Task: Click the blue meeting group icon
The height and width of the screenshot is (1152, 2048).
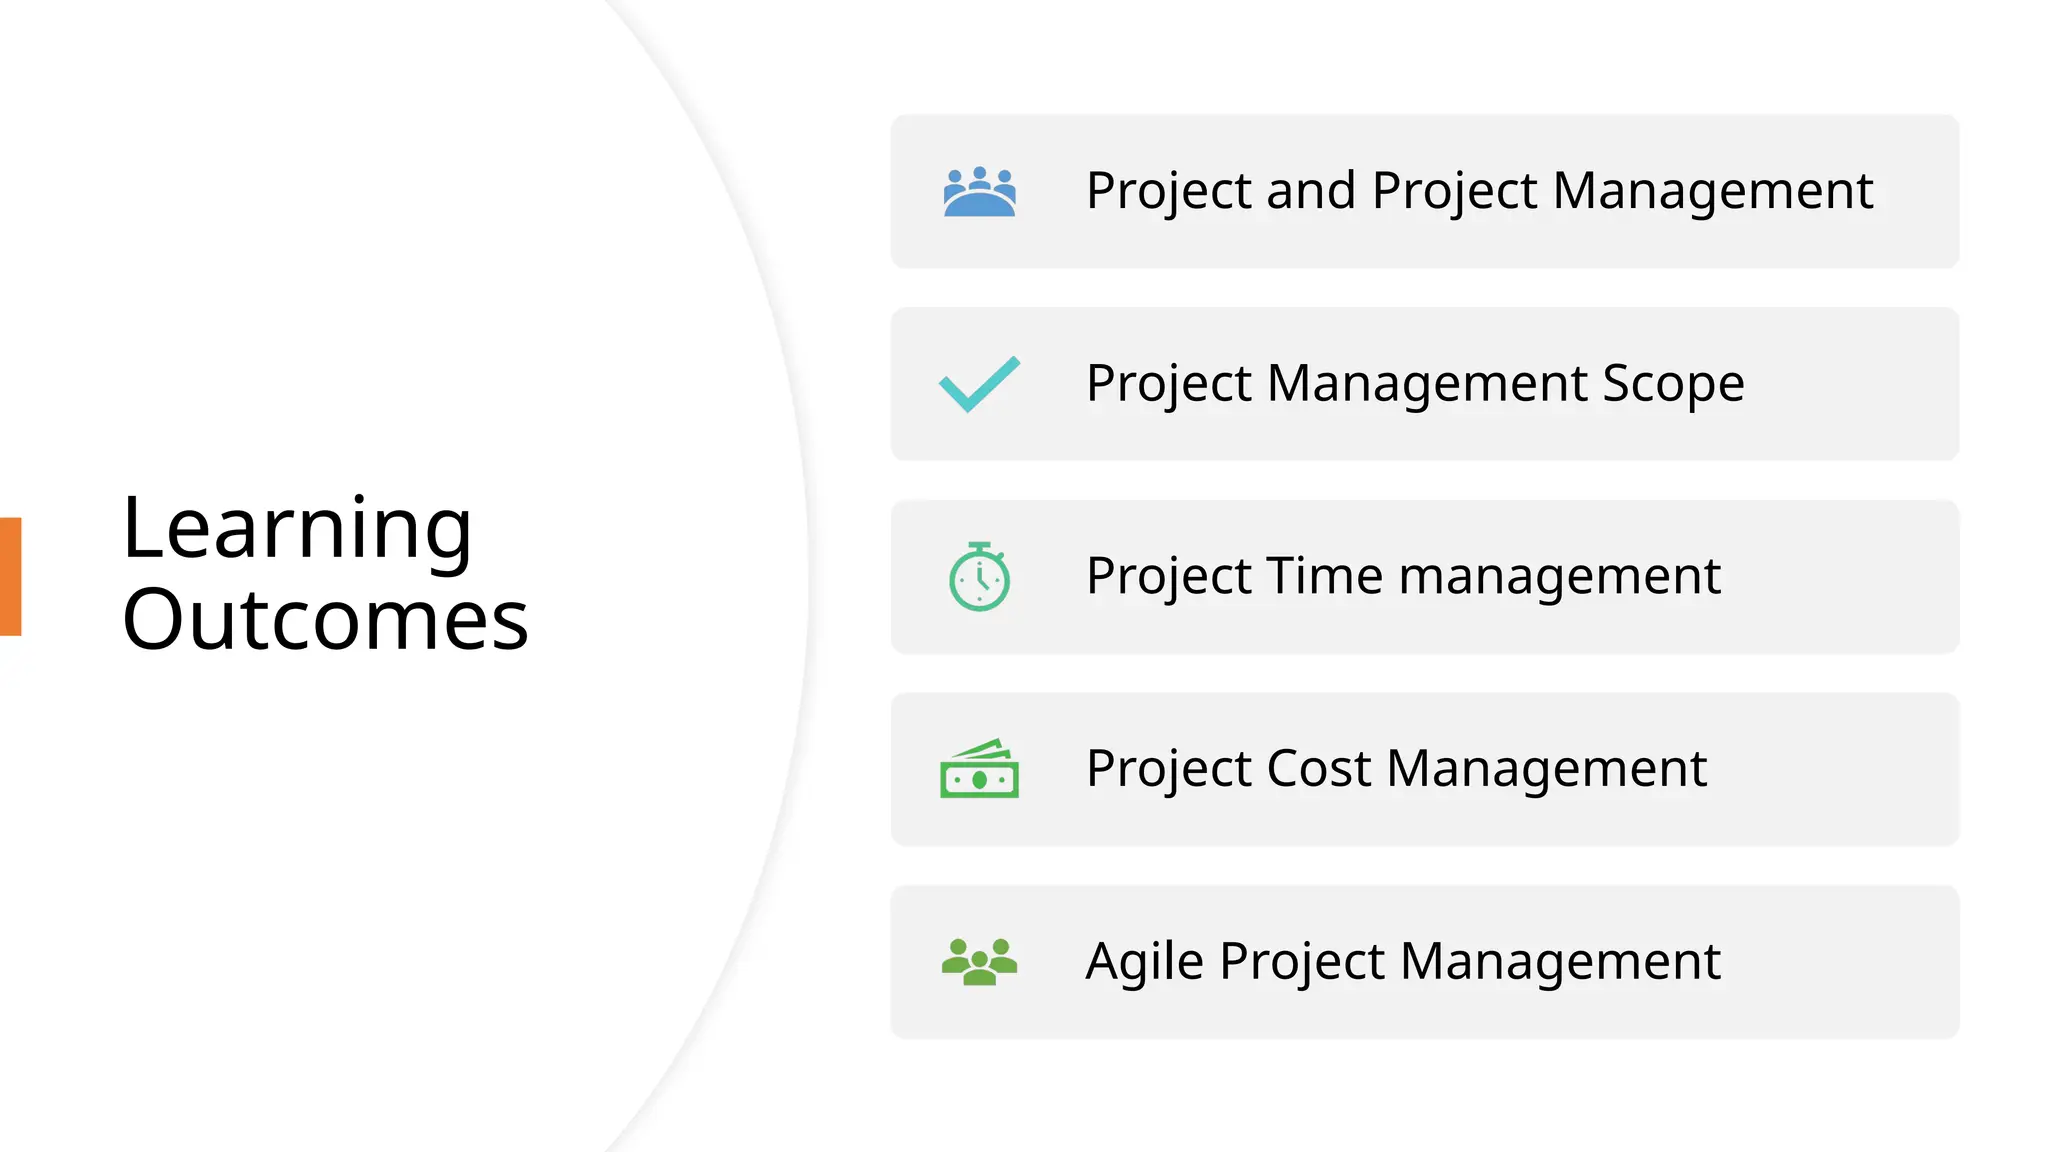Action: pos(979,191)
